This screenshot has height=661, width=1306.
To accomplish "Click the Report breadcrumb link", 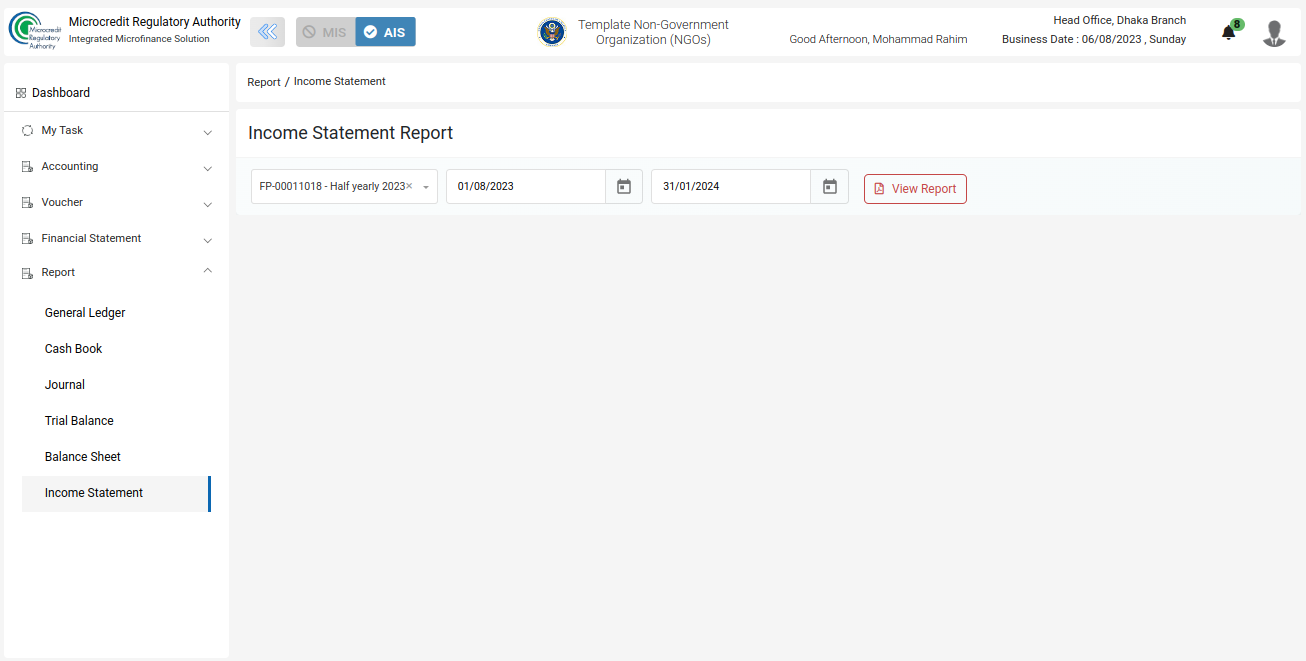I will pyautogui.click(x=264, y=82).
